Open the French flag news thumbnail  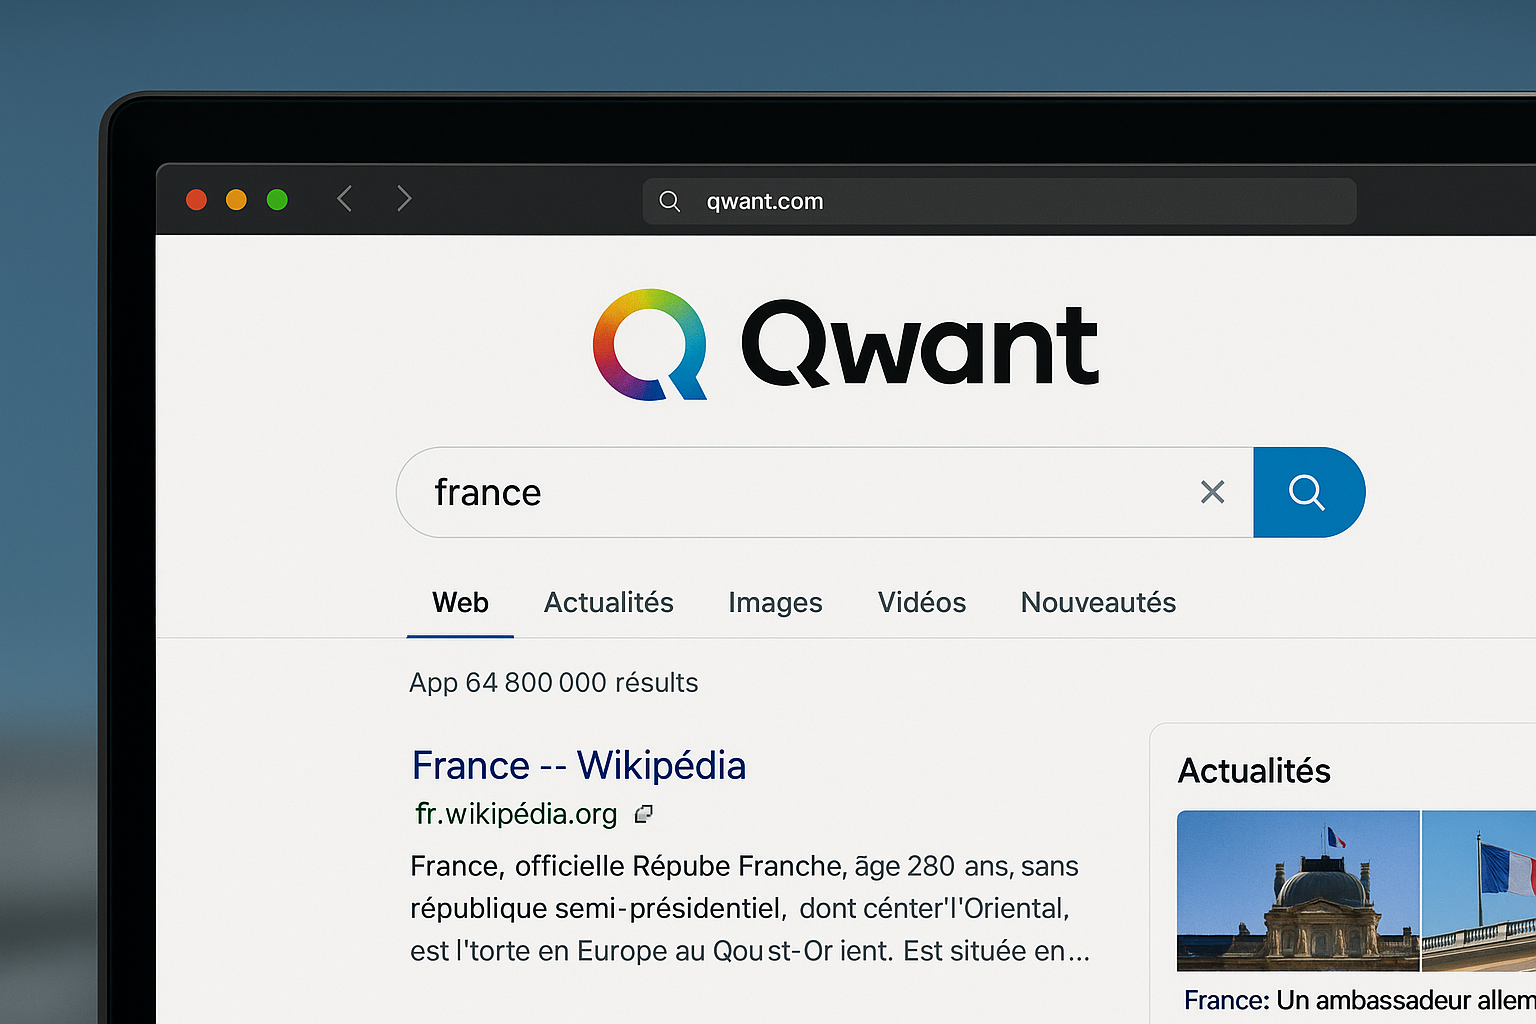coord(1479,891)
